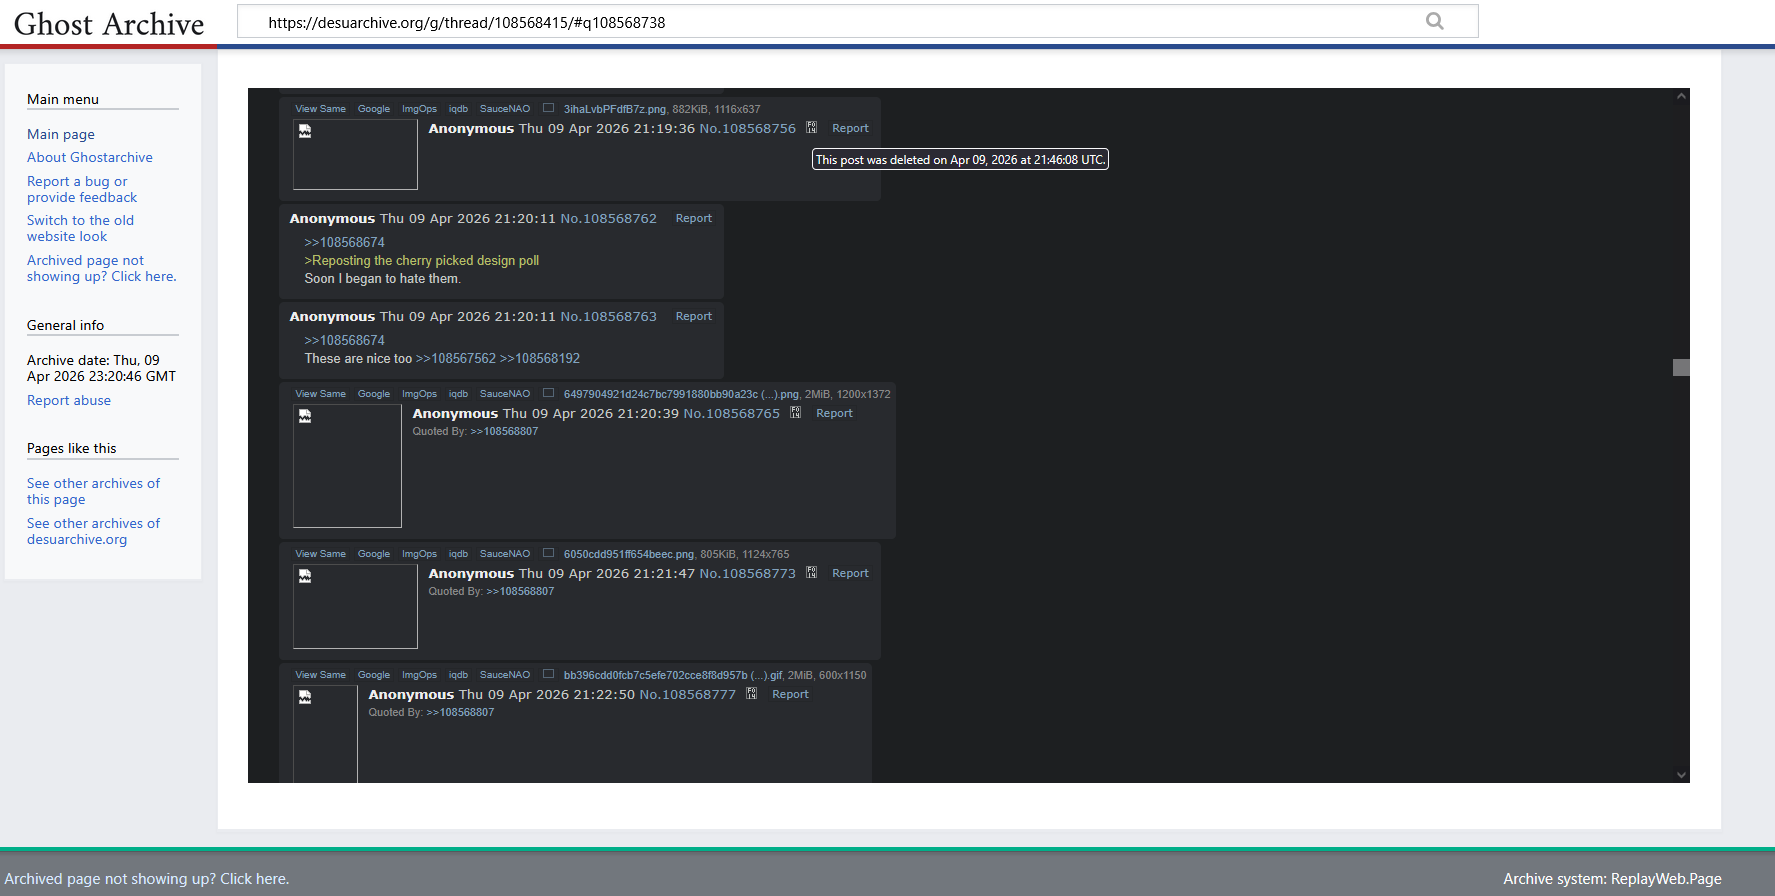Follow the >>108568674 quote in post 108568762

[345, 242]
